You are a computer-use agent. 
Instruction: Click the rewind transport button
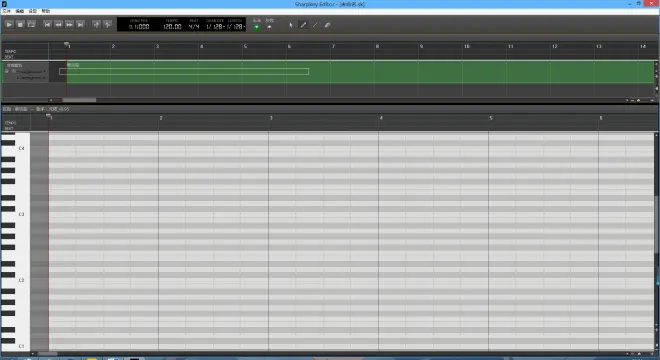click(x=58, y=24)
